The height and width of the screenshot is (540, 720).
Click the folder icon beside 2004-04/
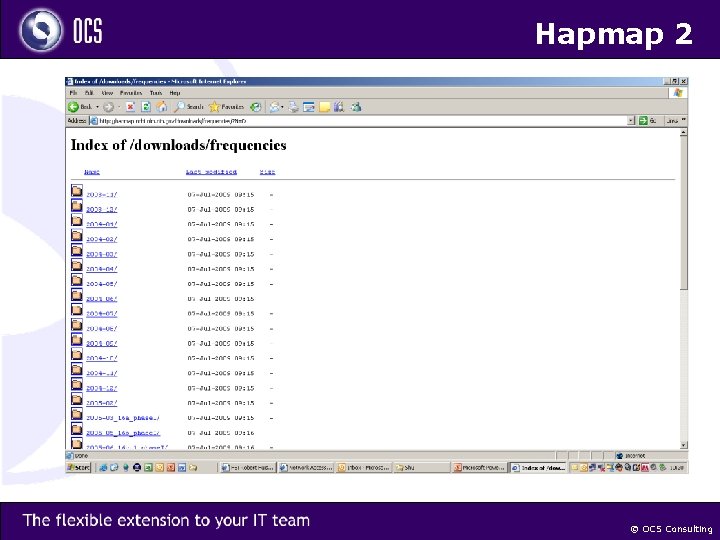77,265
